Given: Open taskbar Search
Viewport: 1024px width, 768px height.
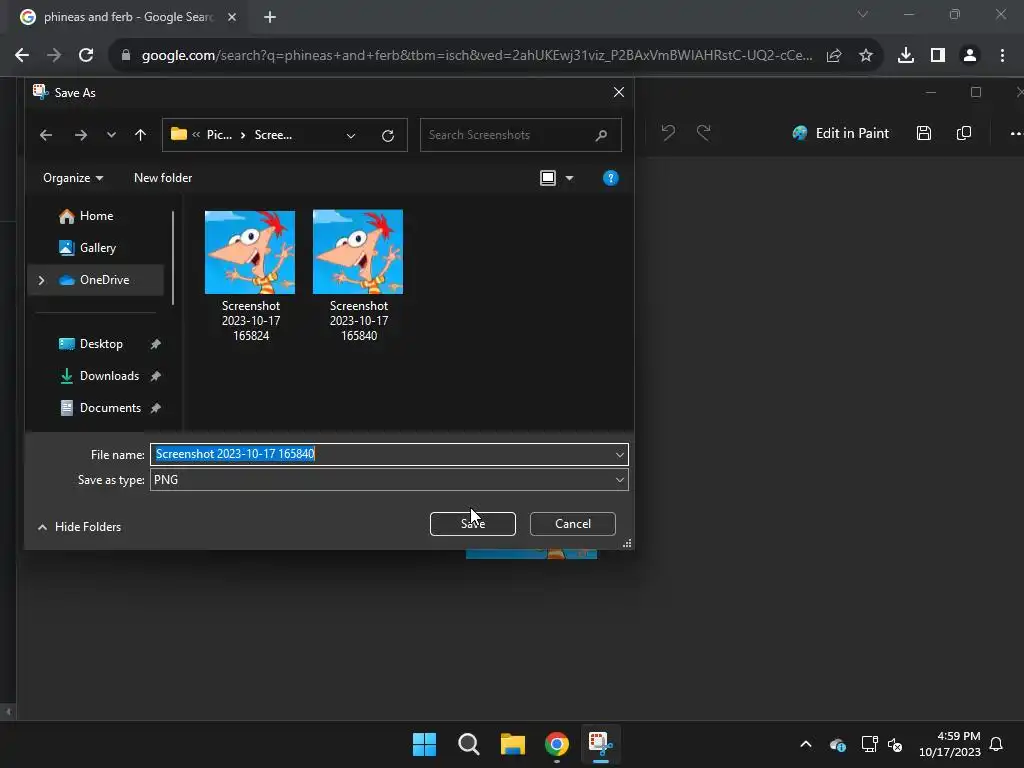Looking at the screenshot, I should 468,744.
